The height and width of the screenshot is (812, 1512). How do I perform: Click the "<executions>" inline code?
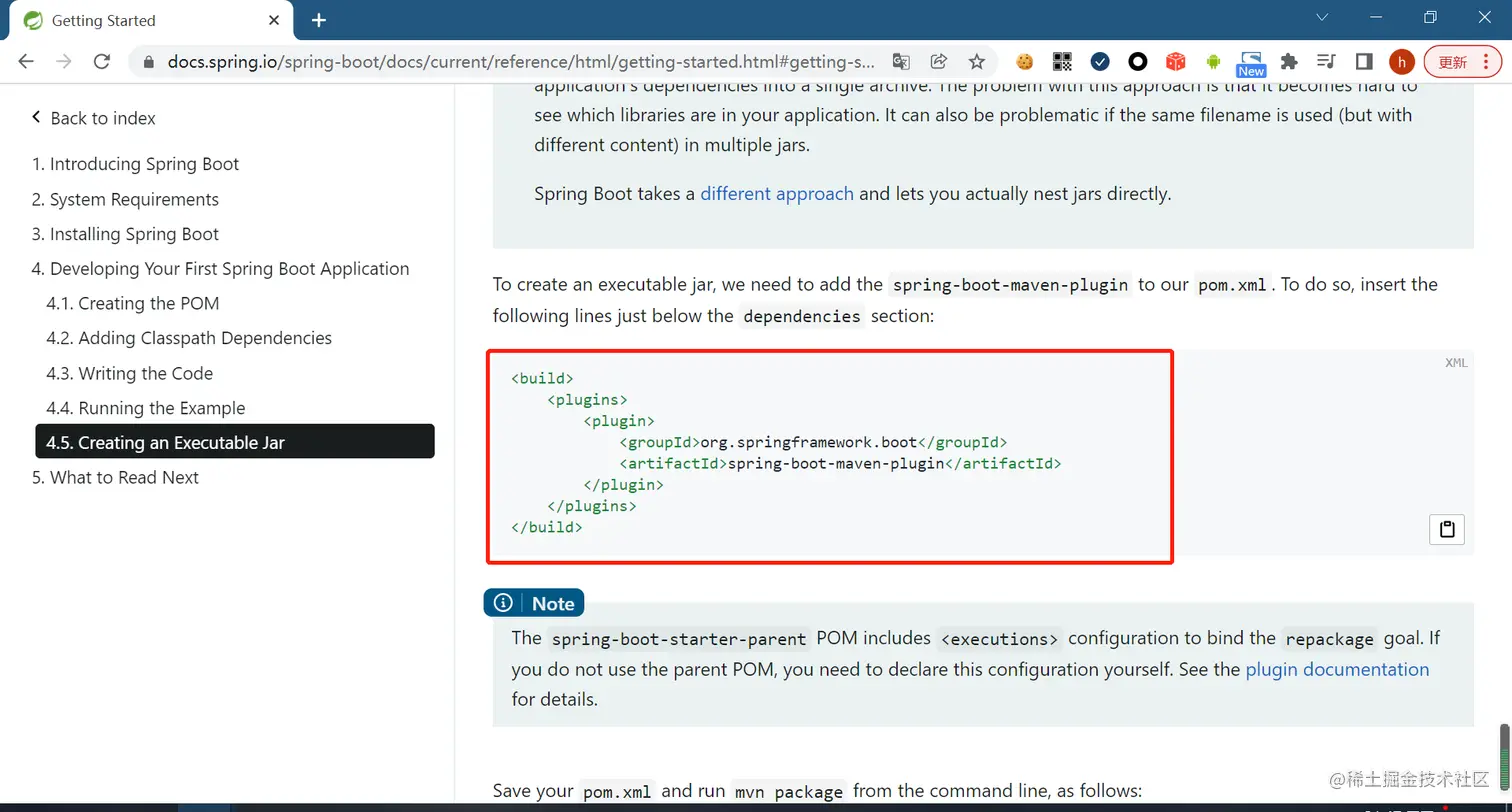coord(999,639)
